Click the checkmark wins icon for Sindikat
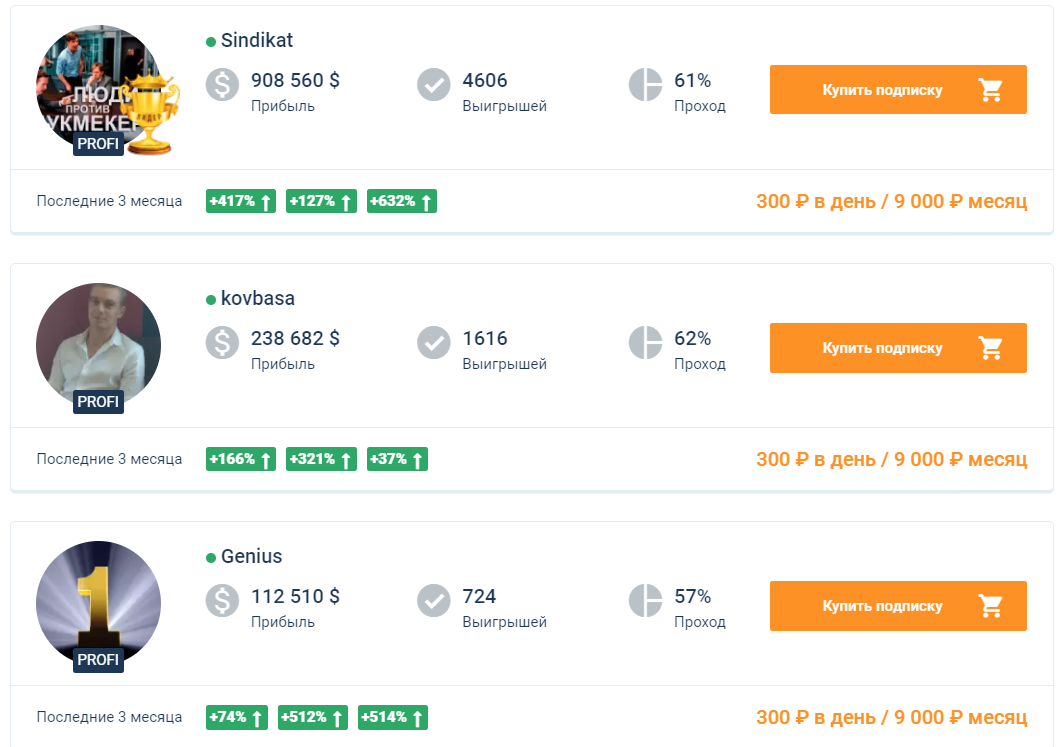The image size is (1060, 747). 434,85
